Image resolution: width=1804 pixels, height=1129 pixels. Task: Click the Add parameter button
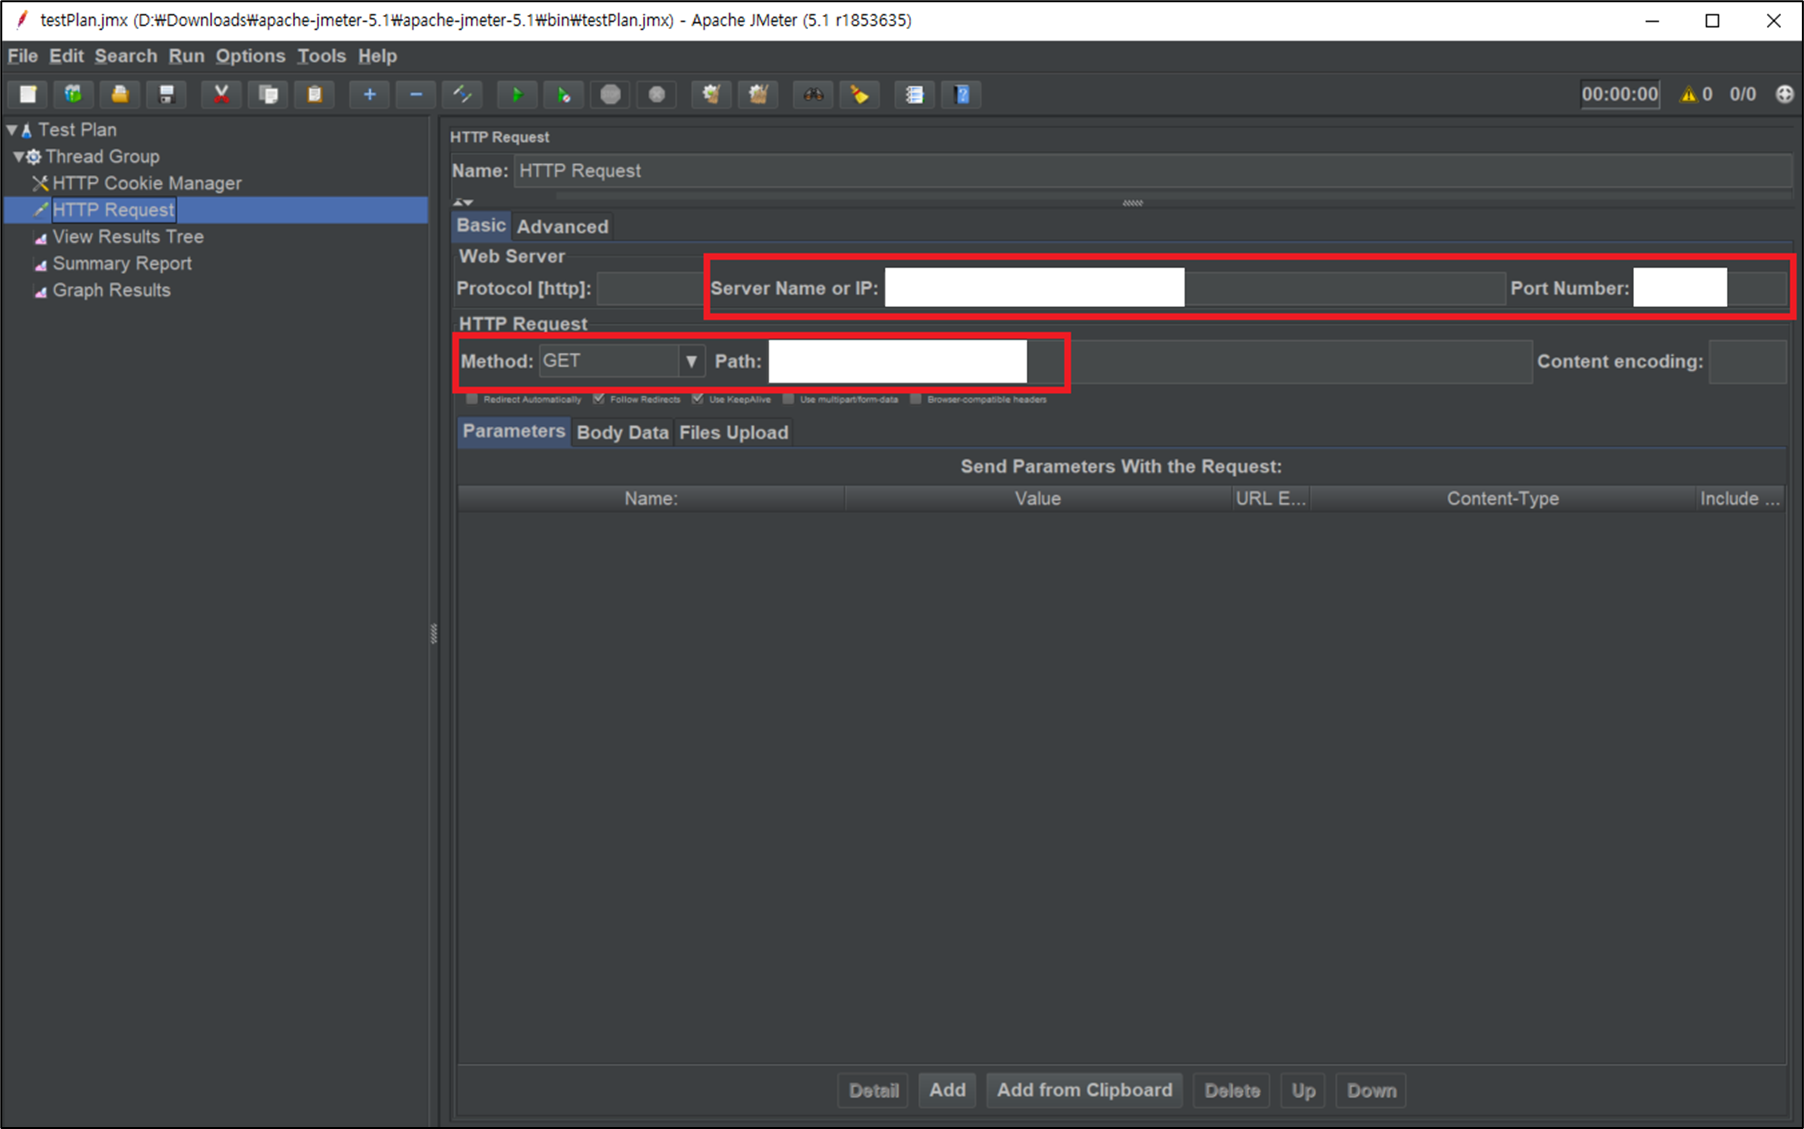[947, 1090]
